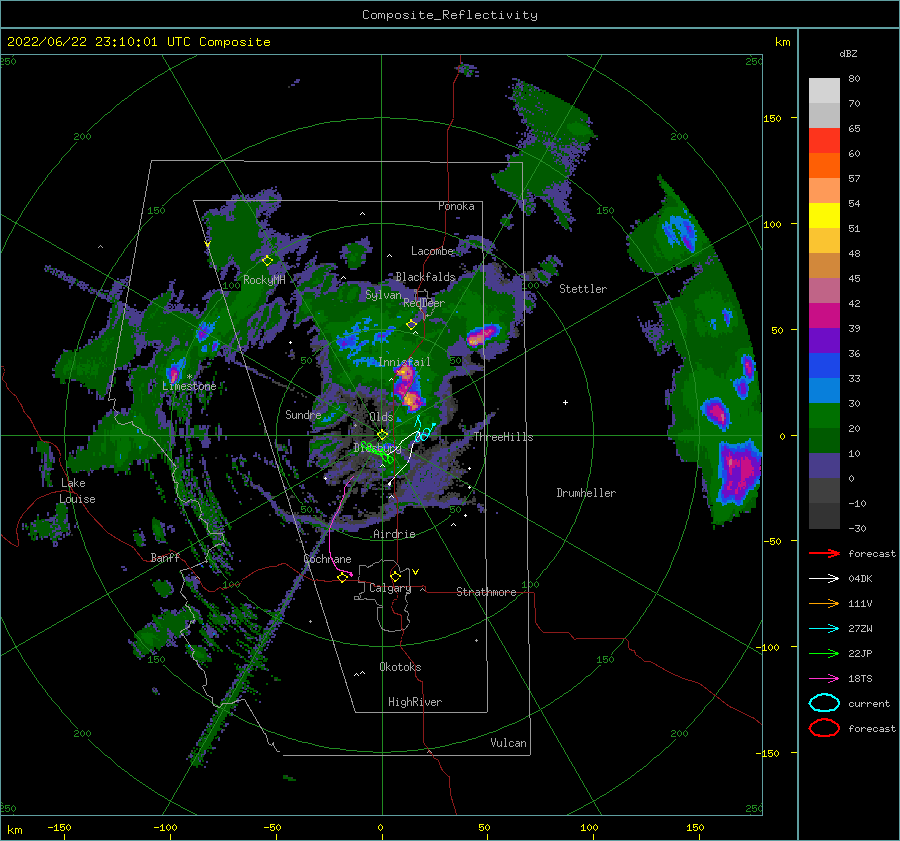Image resolution: width=900 pixels, height=841 pixels.
Task: Click the RockyMH label
Action: tap(264, 280)
